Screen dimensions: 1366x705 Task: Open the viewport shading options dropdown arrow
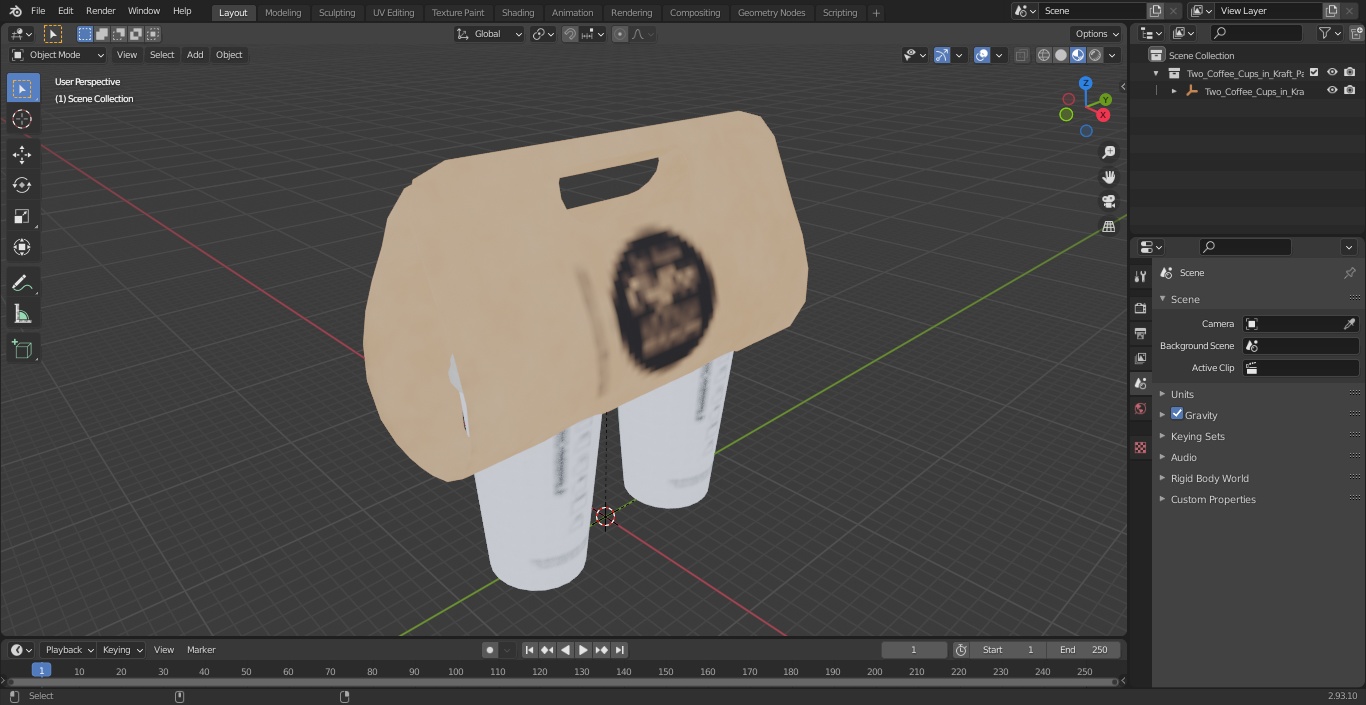pos(1112,55)
